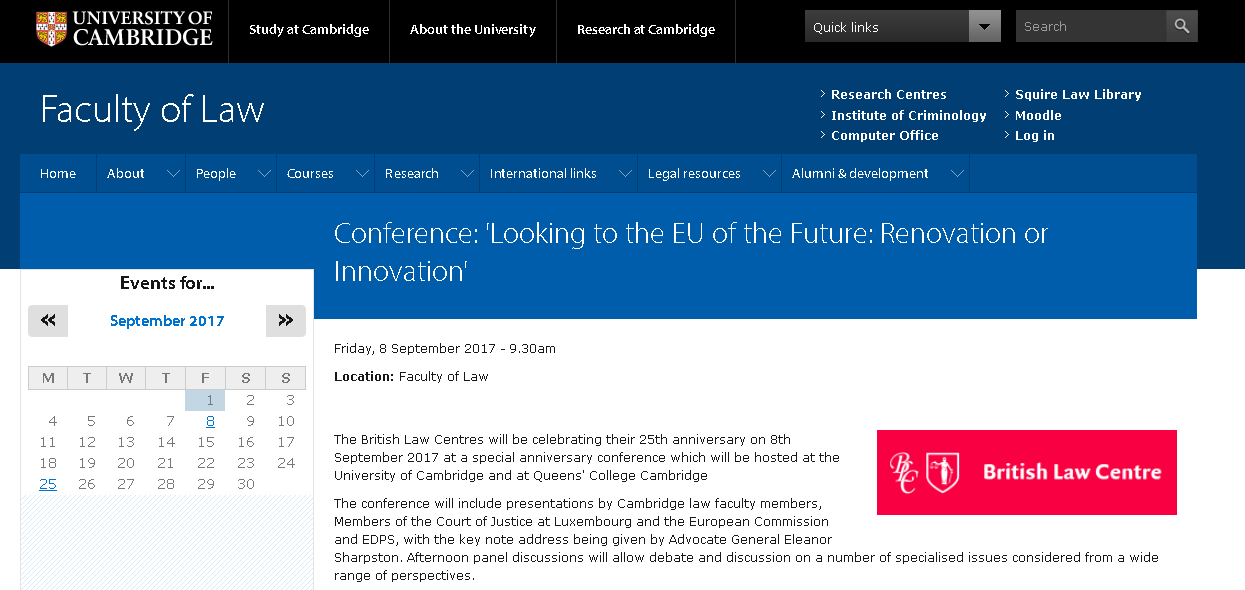
Task: Click into the Search input field
Action: (x=1091, y=27)
